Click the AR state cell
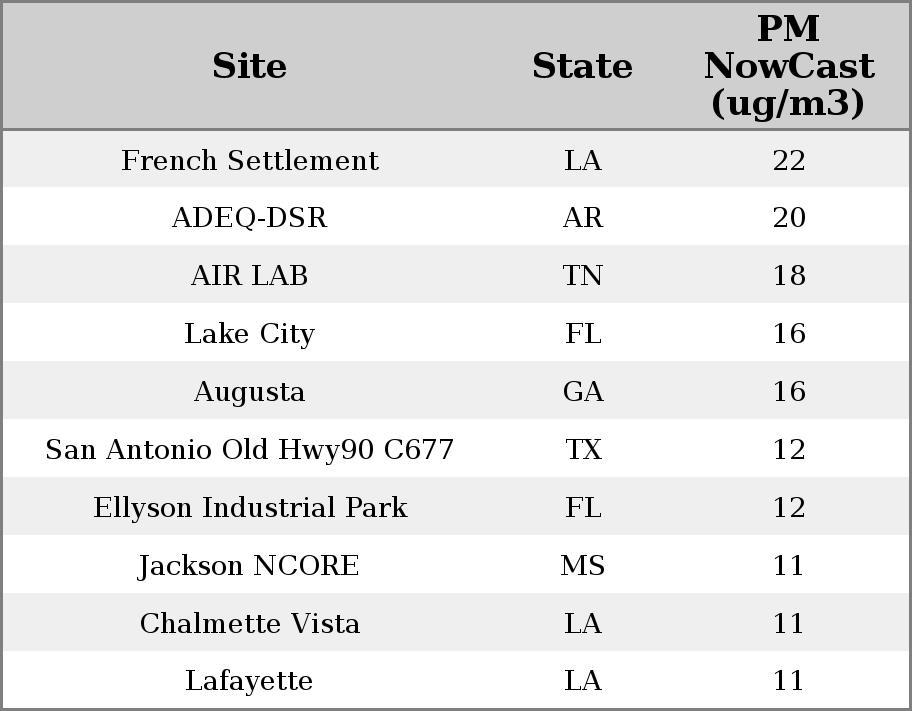 (583, 218)
